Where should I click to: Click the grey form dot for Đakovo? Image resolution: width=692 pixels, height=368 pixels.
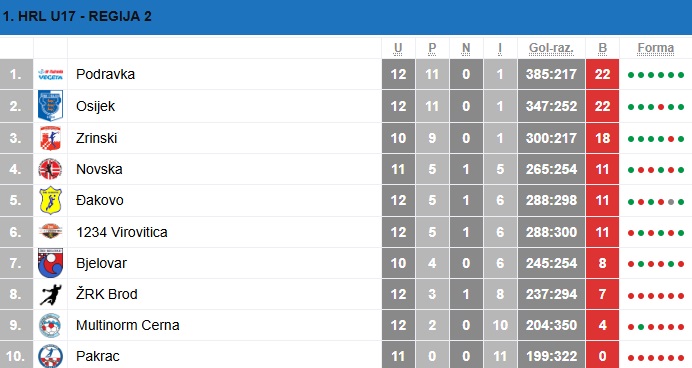point(671,202)
